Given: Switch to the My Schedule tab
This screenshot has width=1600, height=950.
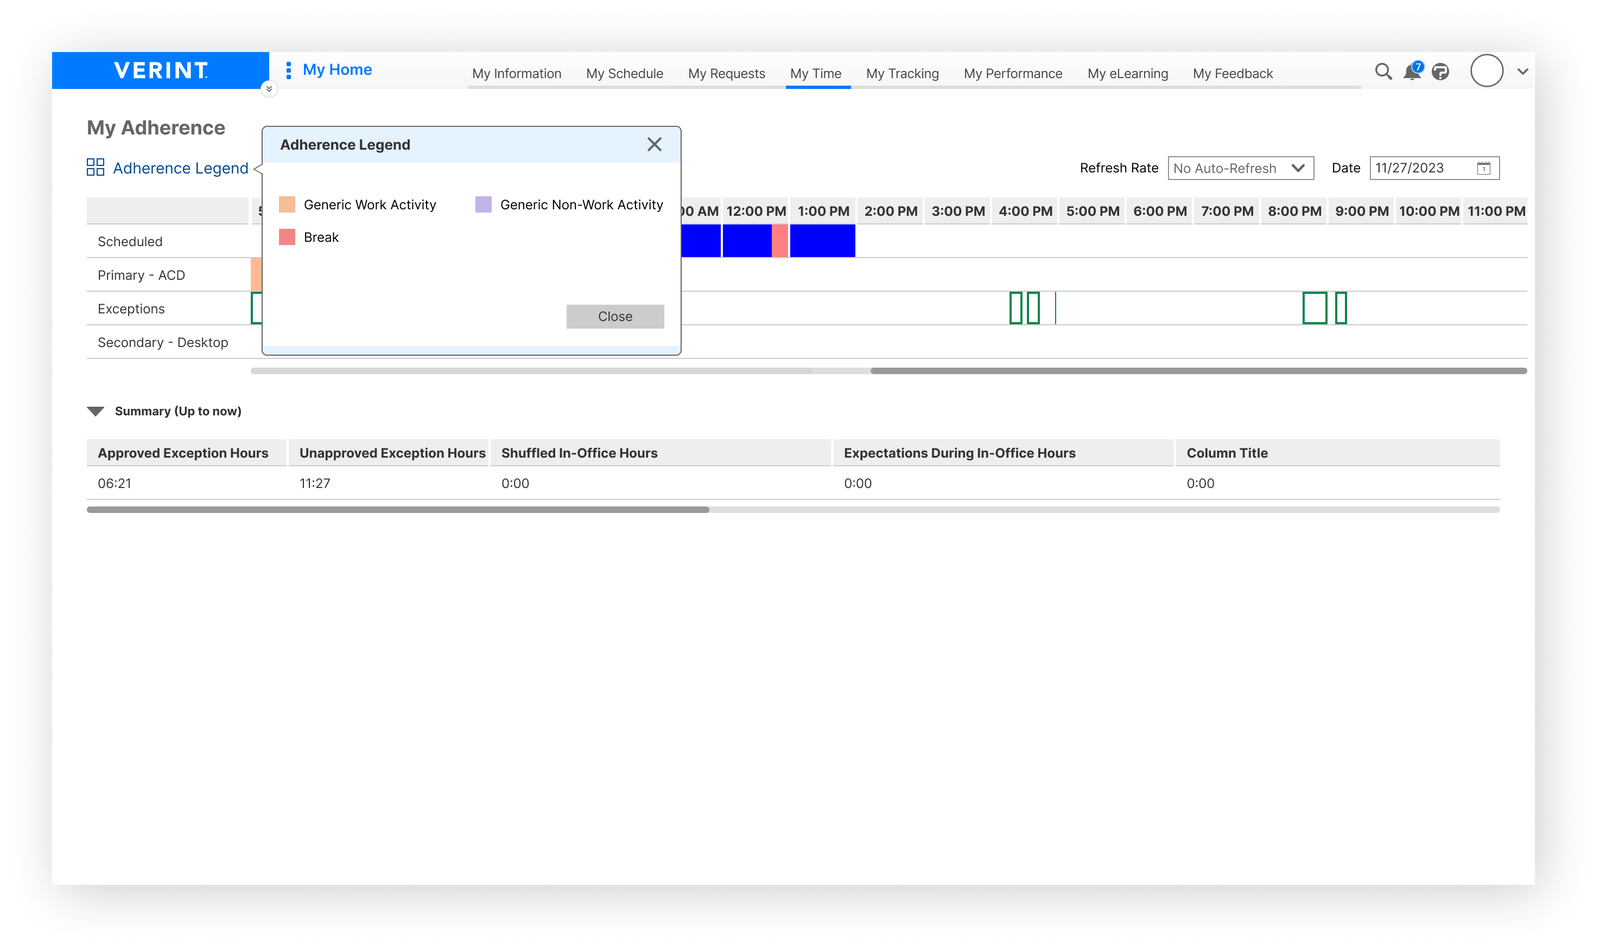Looking at the screenshot, I should (624, 74).
